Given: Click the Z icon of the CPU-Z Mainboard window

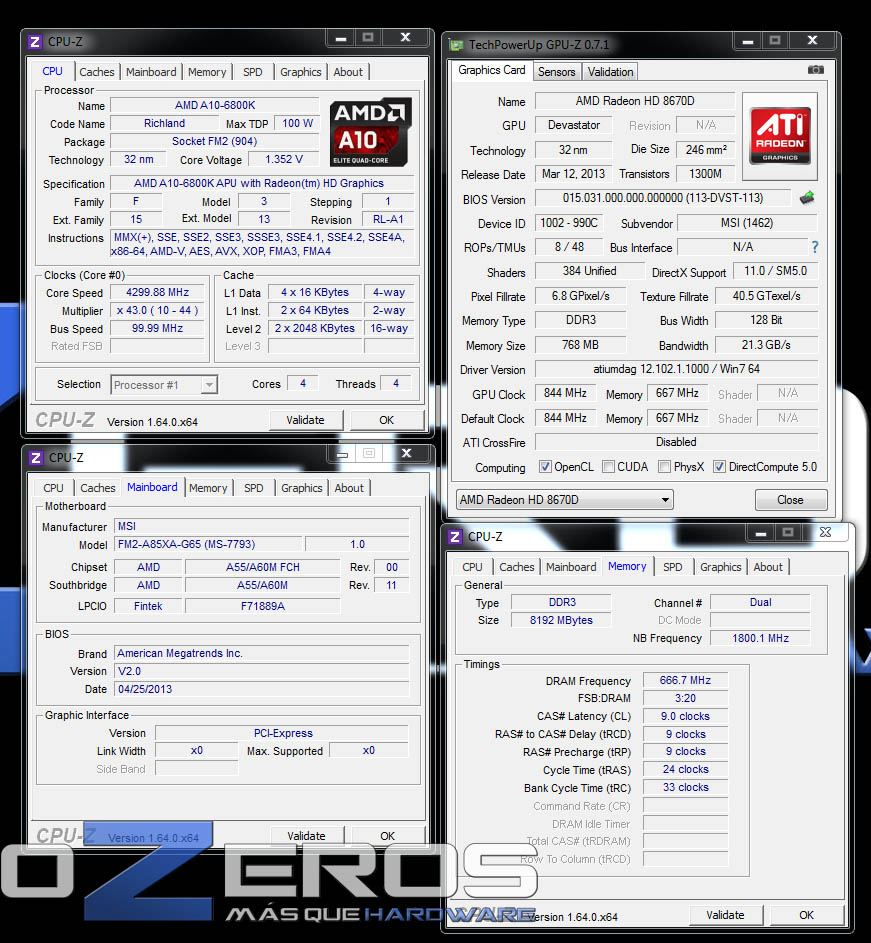Looking at the screenshot, I should pyautogui.click(x=36, y=458).
